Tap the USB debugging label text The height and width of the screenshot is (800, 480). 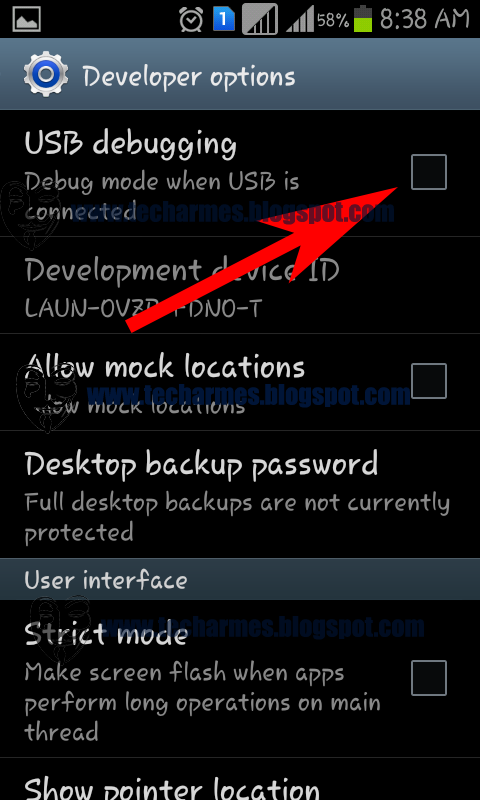pos(131,144)
